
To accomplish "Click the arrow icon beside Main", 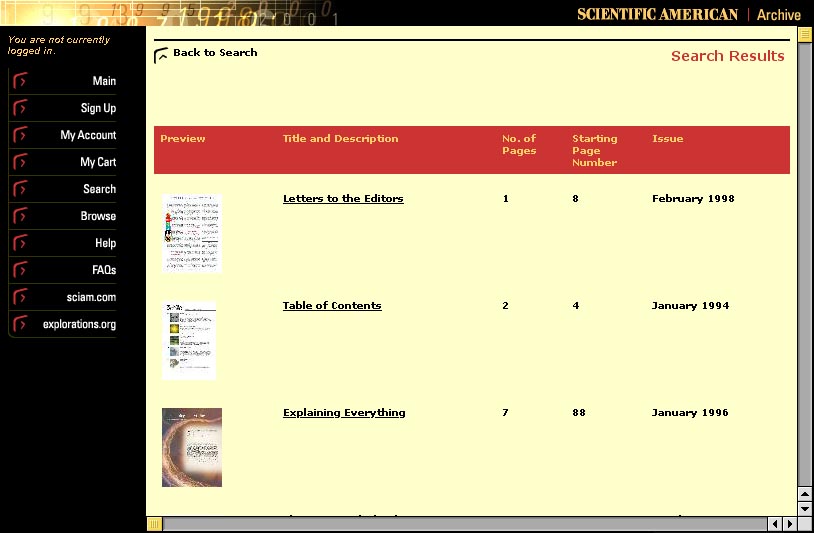I will tap(20, 81).
